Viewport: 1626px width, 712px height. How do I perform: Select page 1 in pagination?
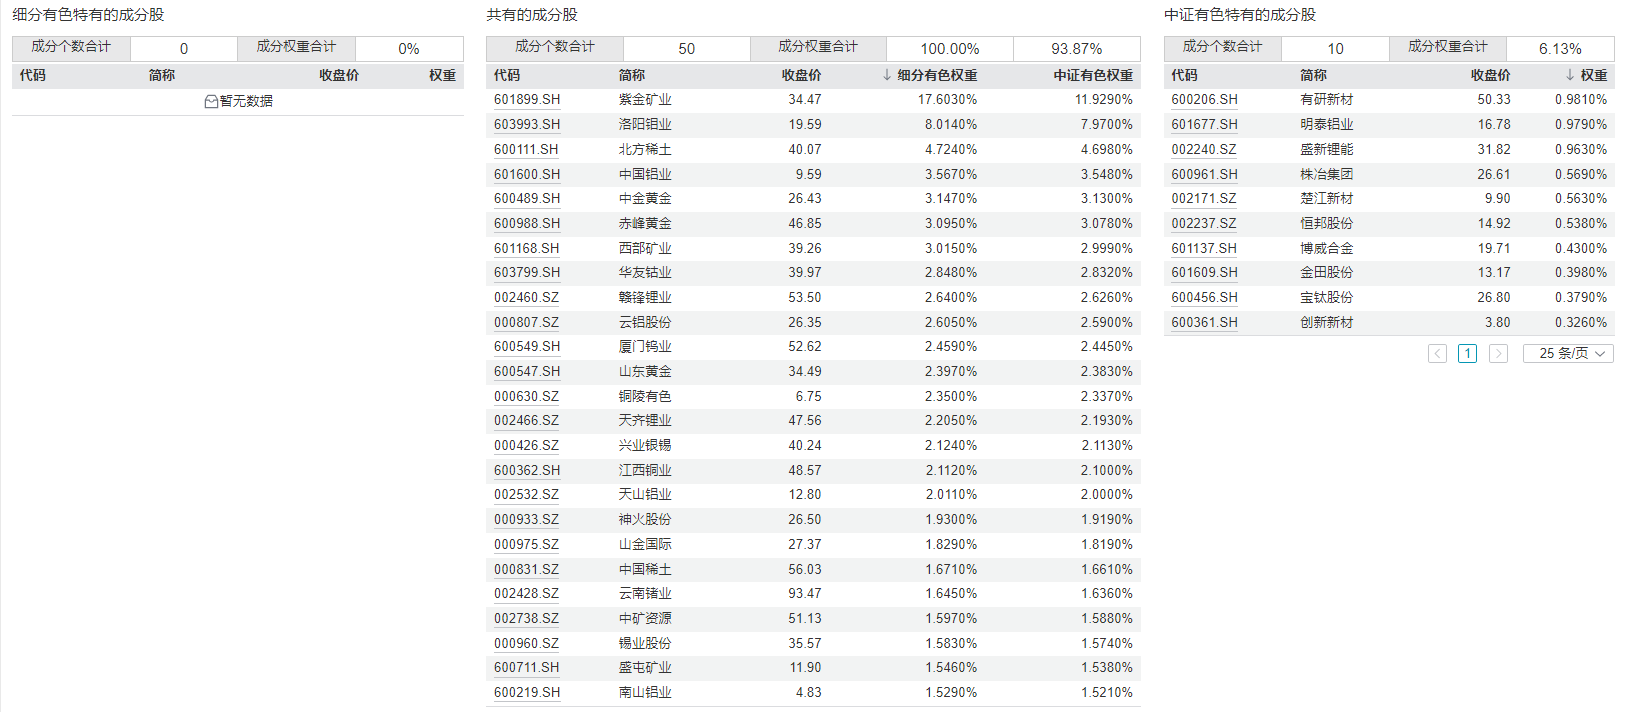click(x=1467, y=353)
